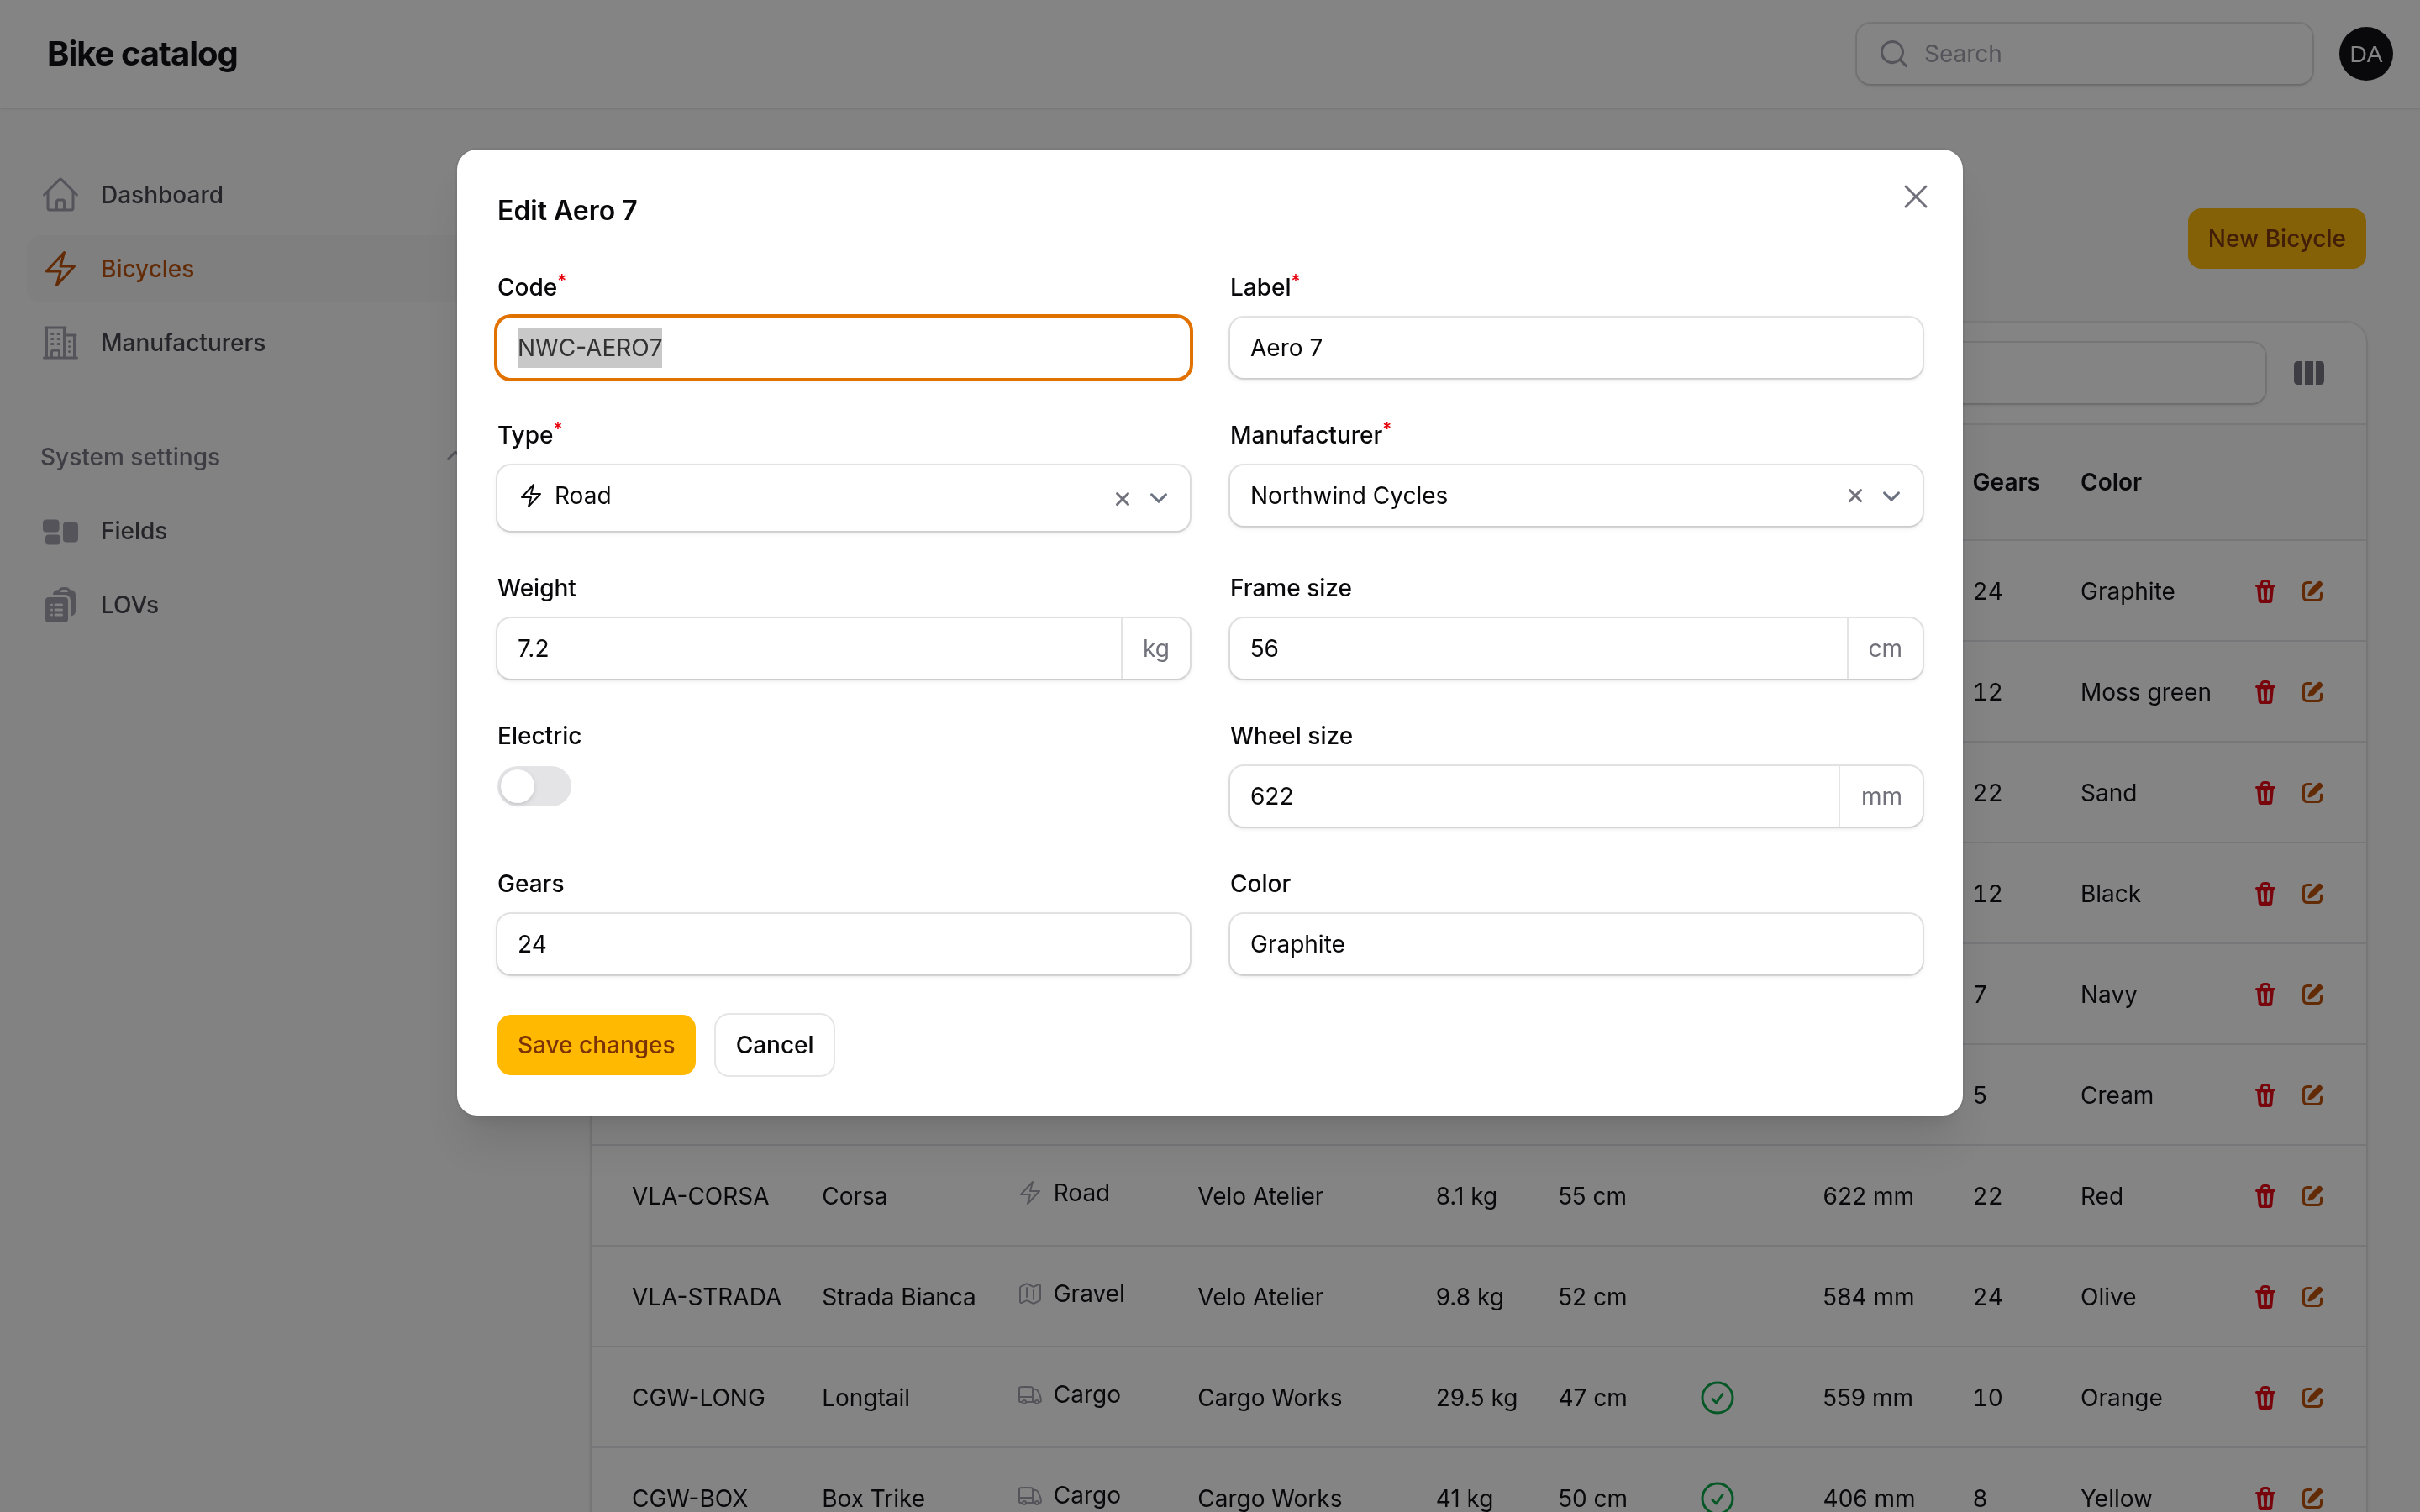Expand the Manufacturer dropdown chevron
The height and width of the screenshot is (1512, 2420).
click(x=1891, y=496)
